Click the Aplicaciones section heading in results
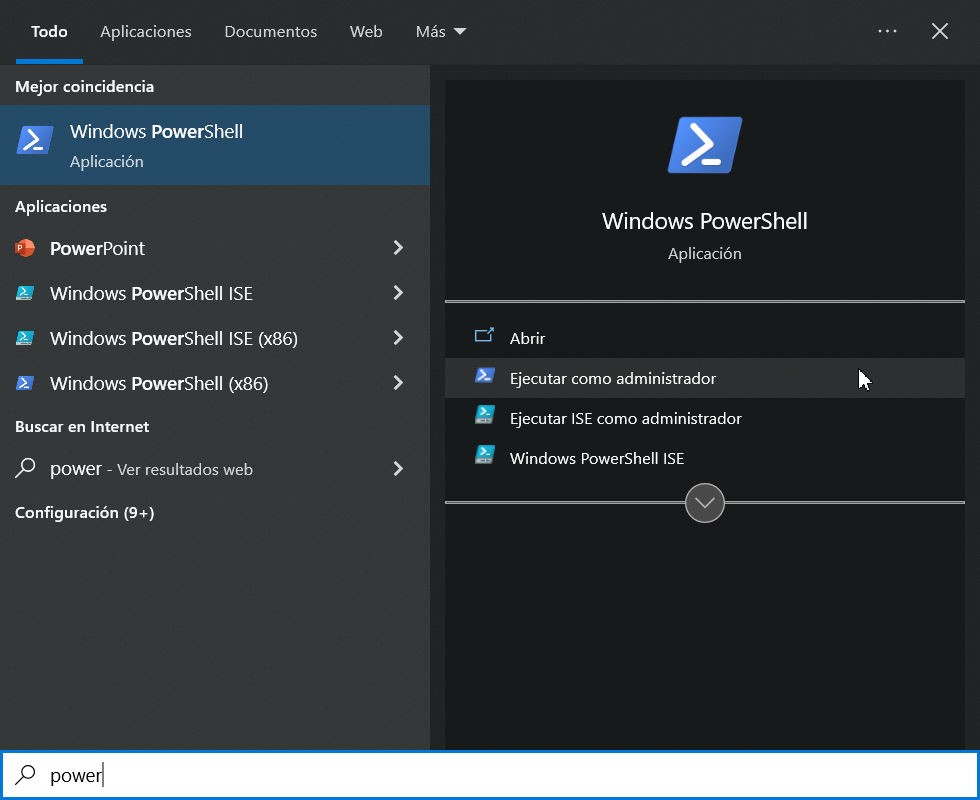The height and width of the screenshot is (800, 980). (x=61, y=206)
